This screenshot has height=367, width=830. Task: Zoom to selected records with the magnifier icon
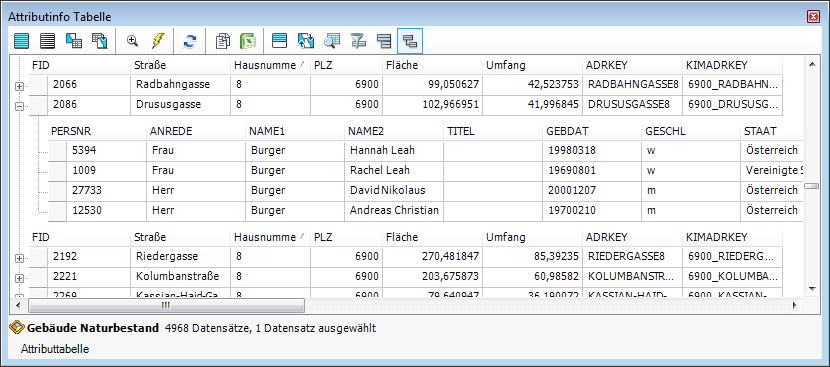(x=132, y=41)
